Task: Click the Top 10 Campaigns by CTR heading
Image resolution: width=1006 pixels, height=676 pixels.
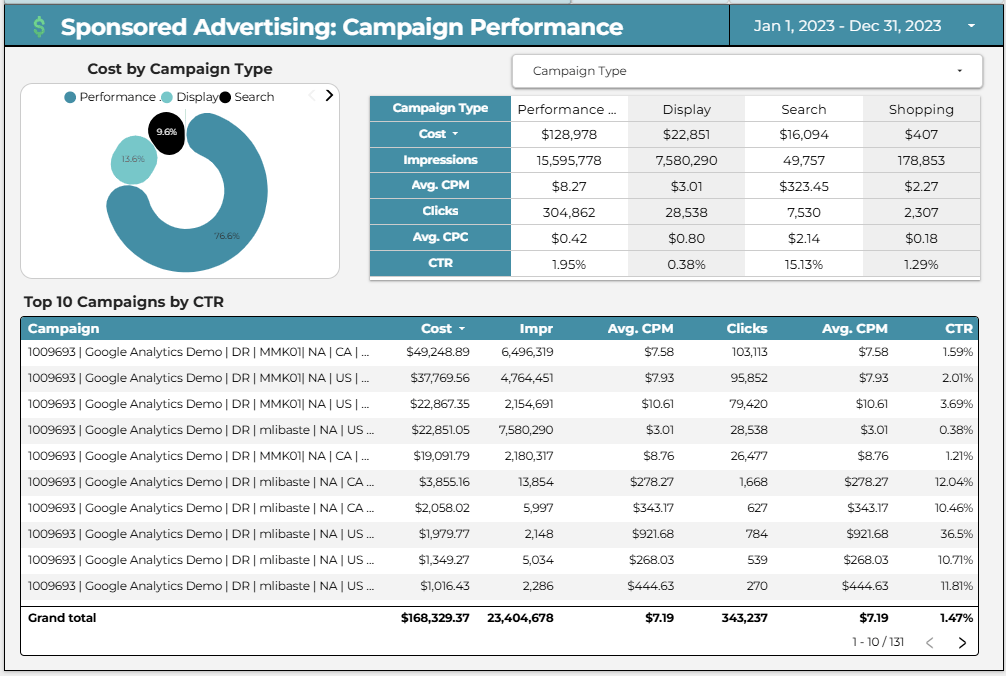Action: tap(124, 302)
